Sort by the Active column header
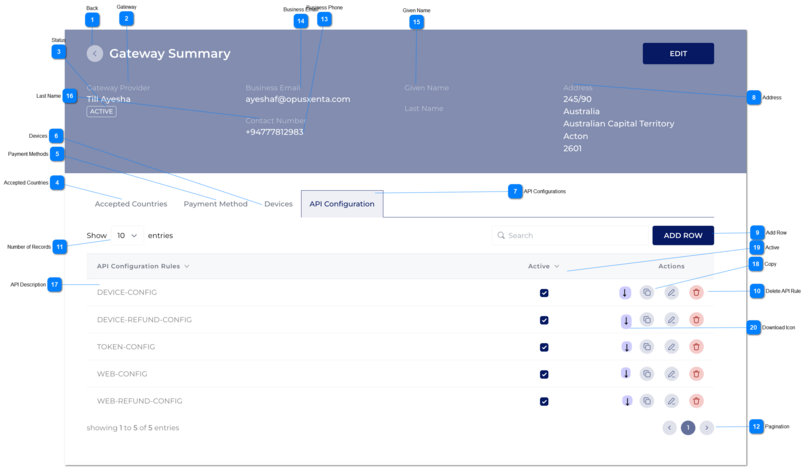The width and height of the screenshot is (806, 468). [543, 266]
